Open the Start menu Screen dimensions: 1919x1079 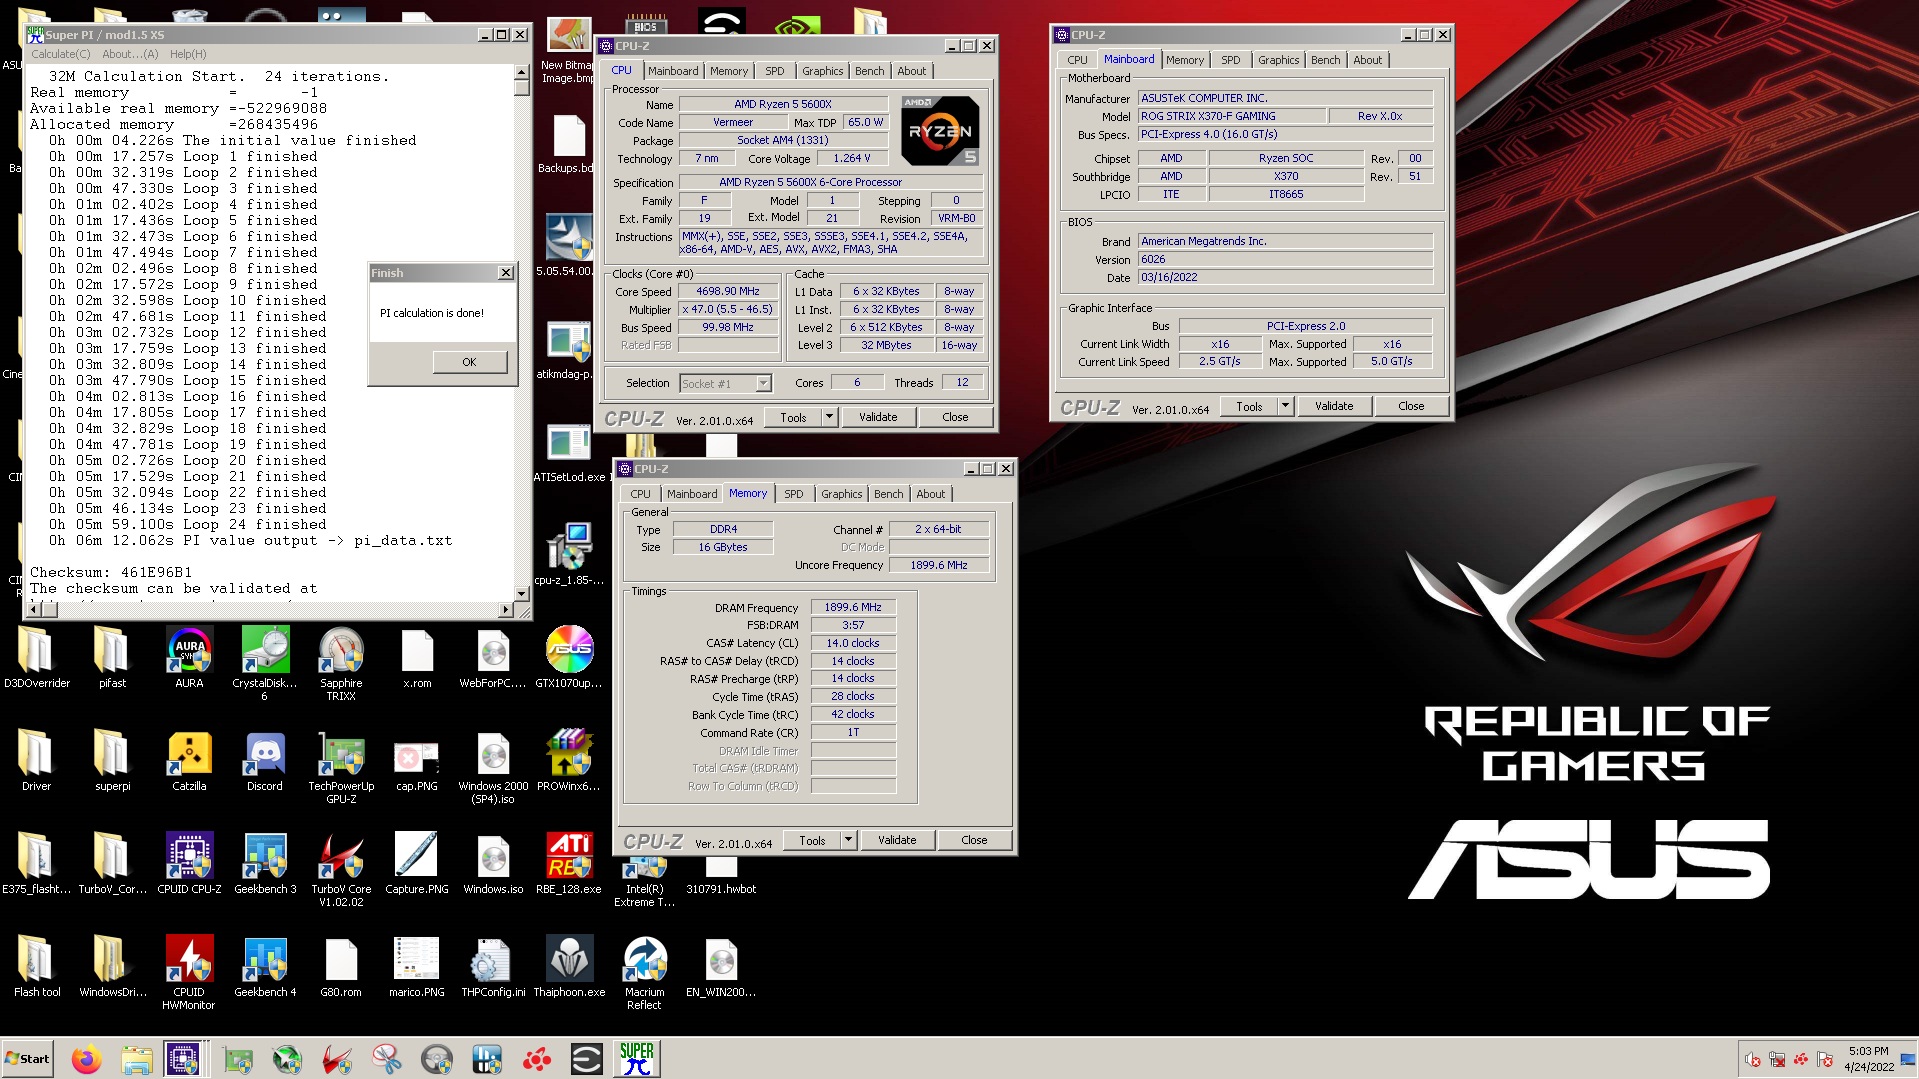(x=28, y=1059)
